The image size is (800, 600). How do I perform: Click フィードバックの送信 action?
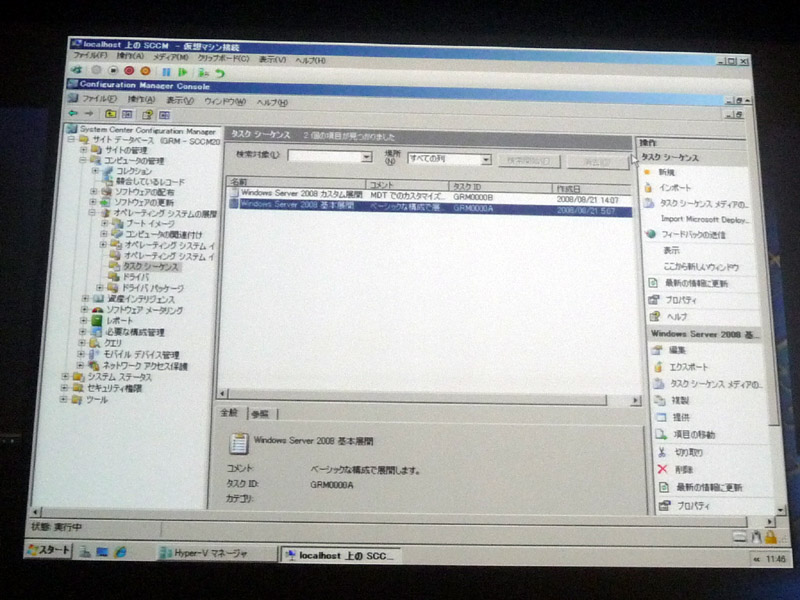point(693,235)
